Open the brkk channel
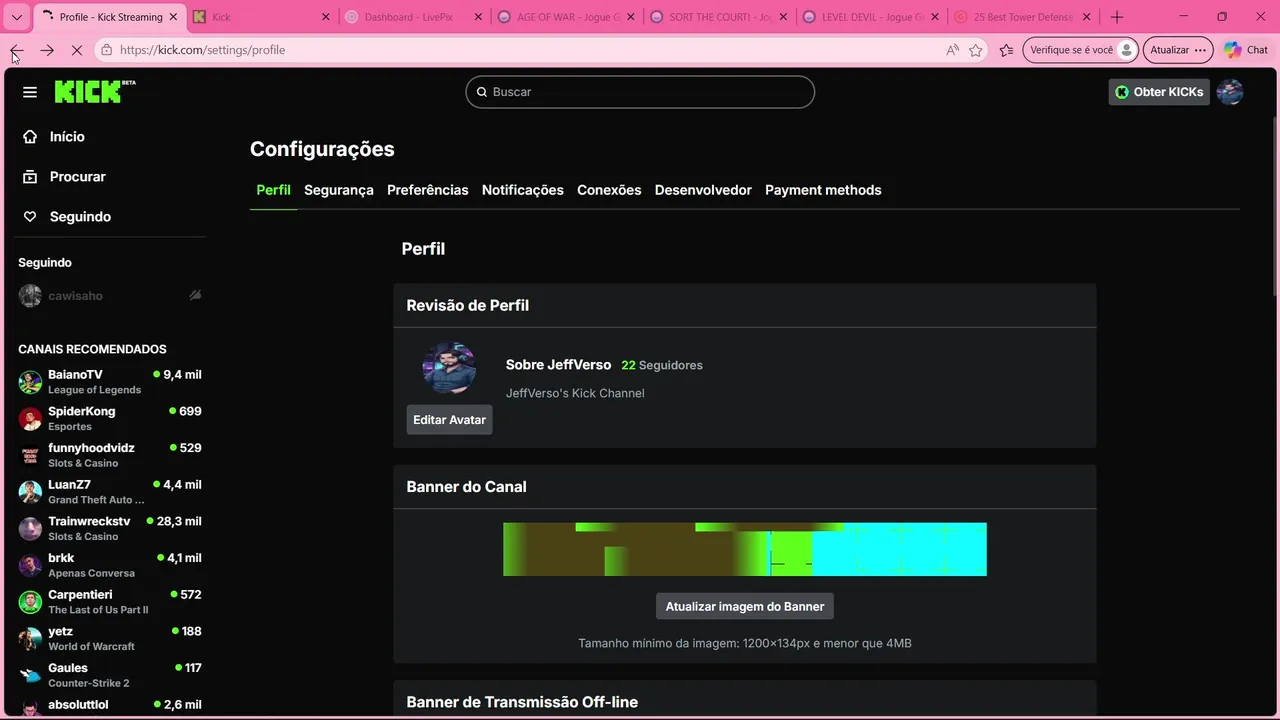Screen dimensions: 1280x720 (x=61, y=558)
